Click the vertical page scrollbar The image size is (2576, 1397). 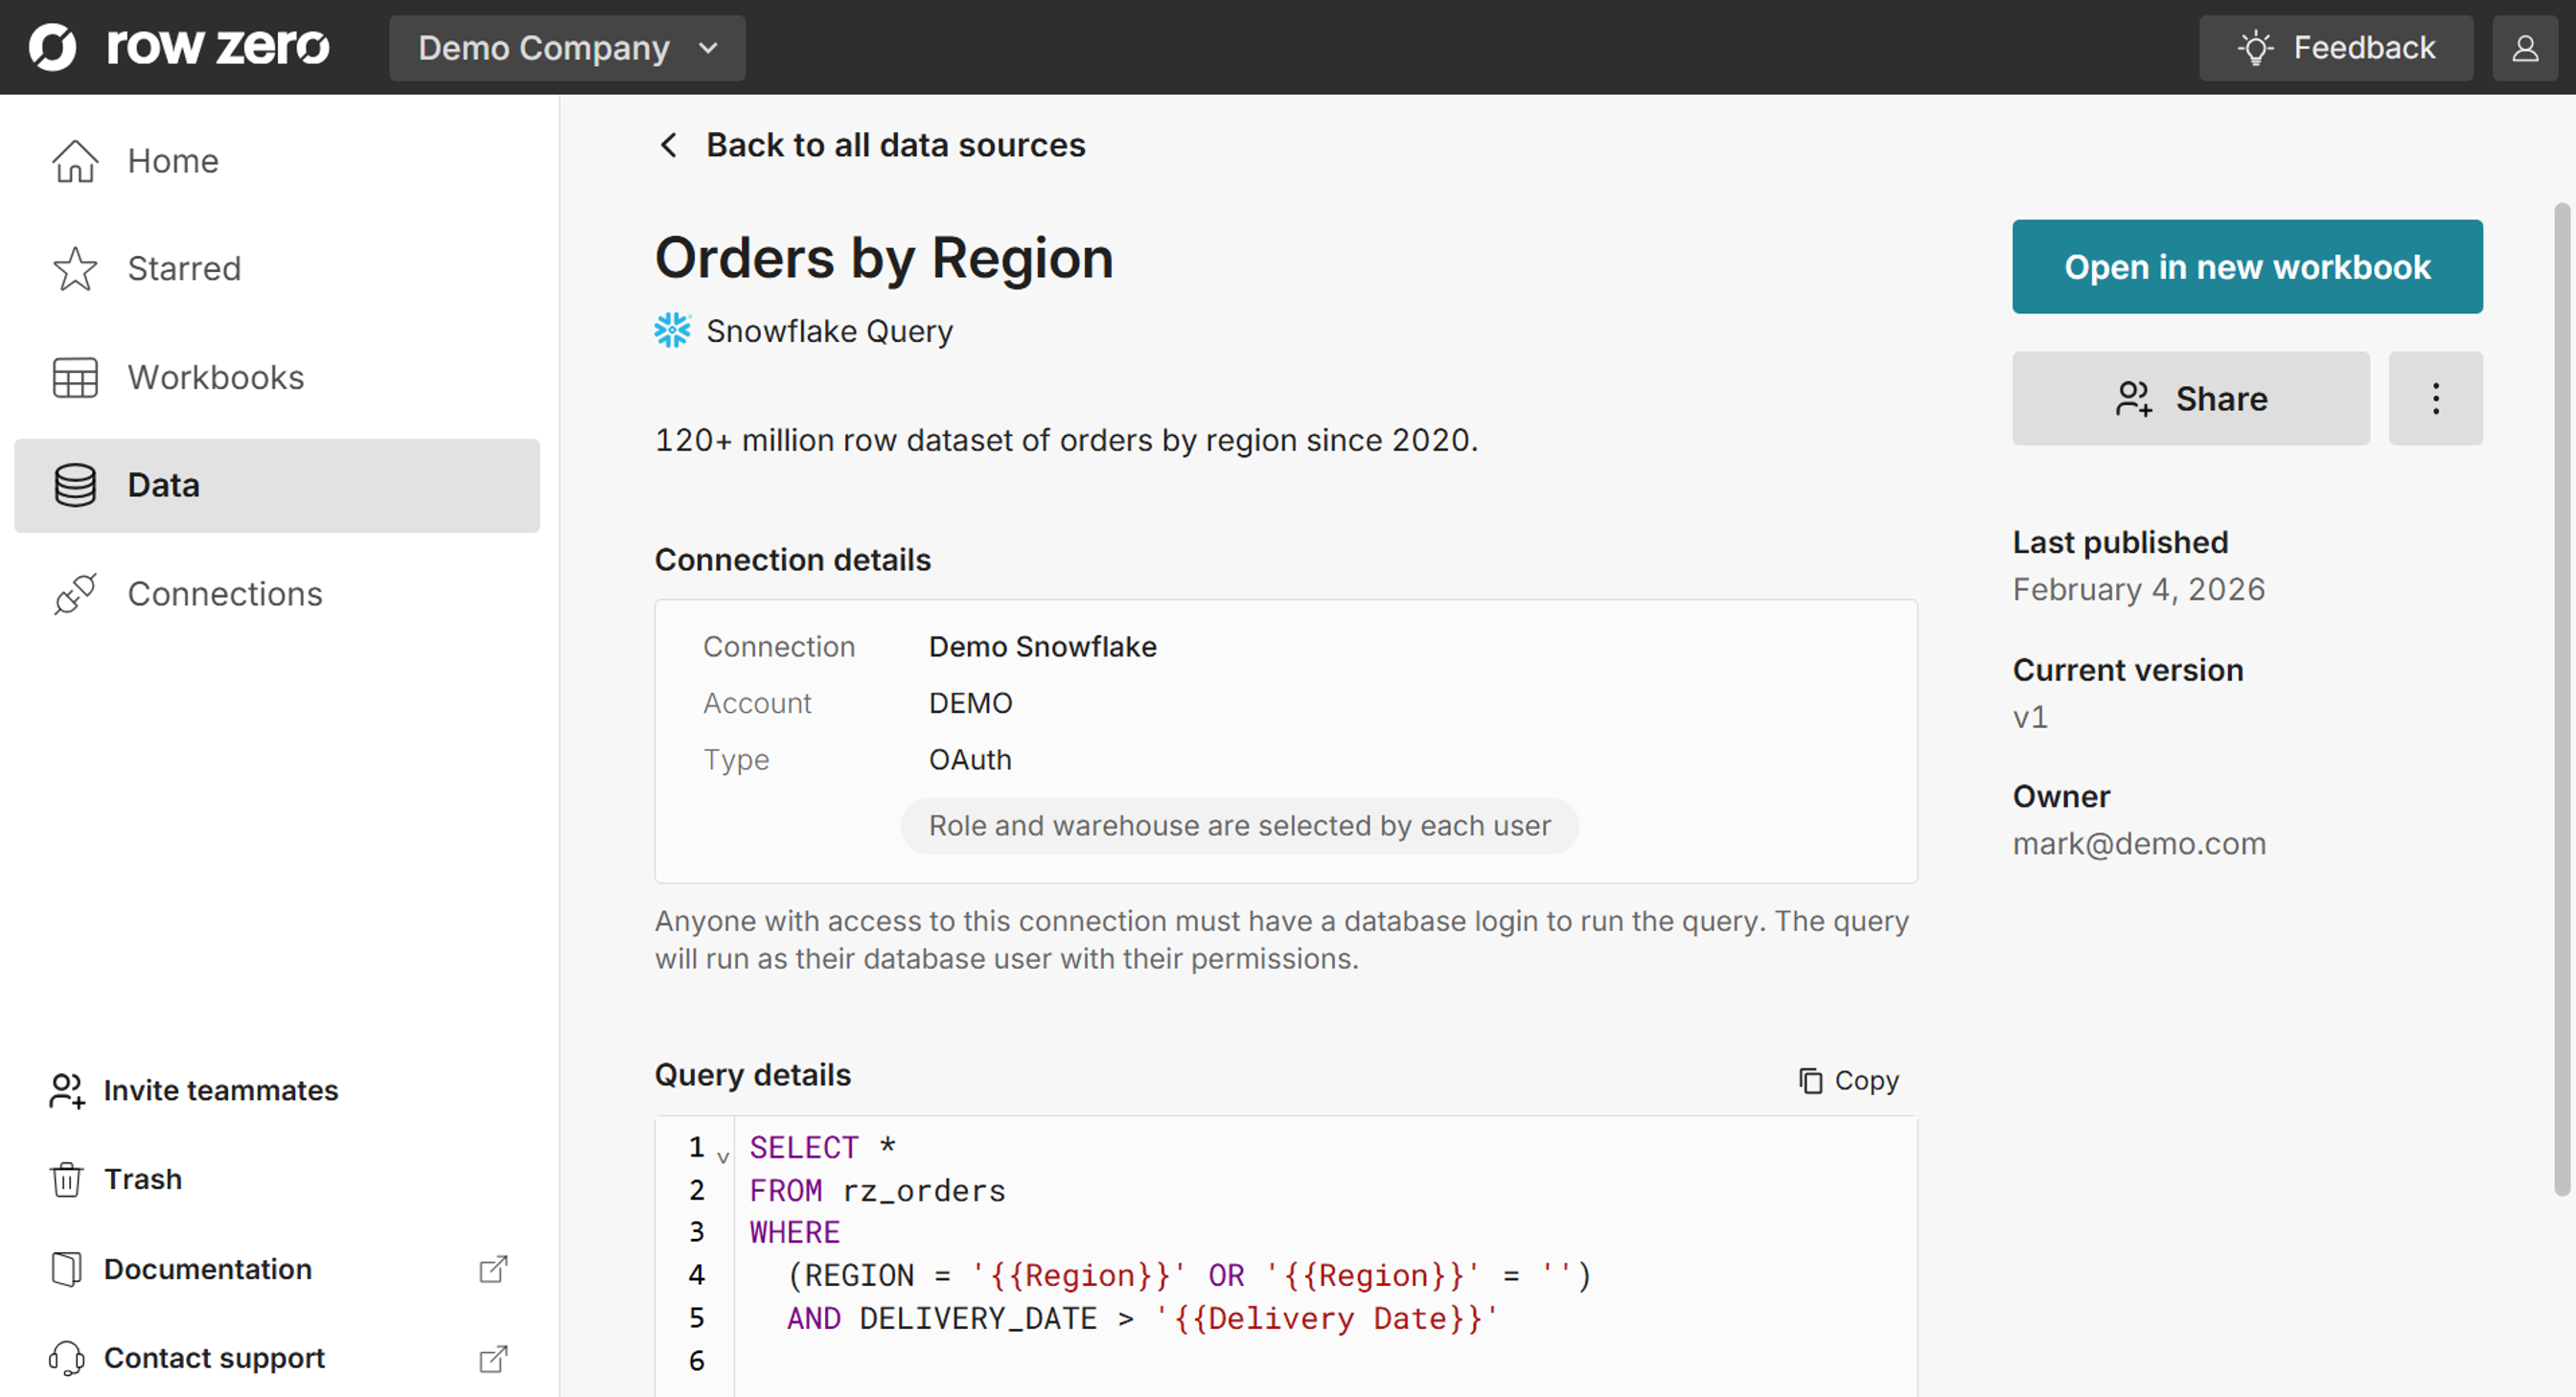(2561, 700)
